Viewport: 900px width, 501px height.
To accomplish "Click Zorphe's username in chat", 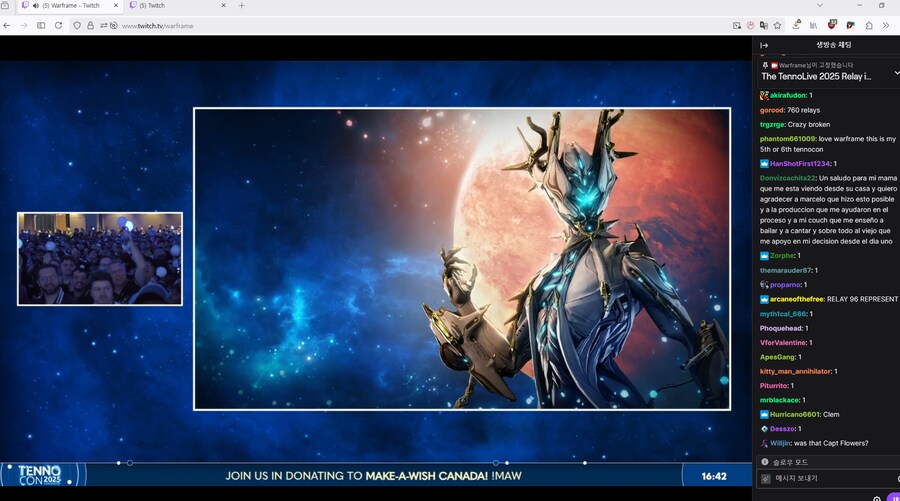I will (782, 256).
